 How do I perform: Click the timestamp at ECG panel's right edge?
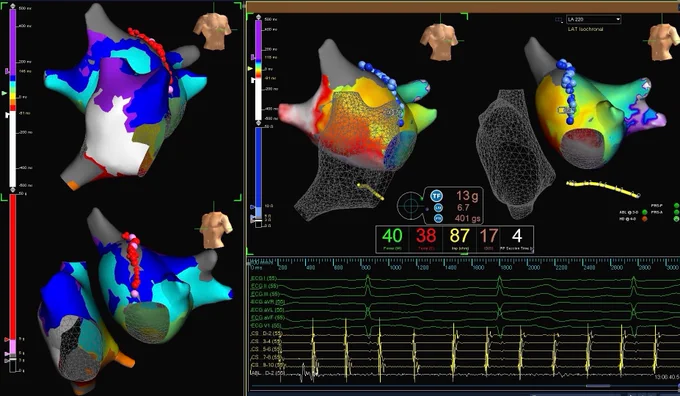tap(667, 377)
